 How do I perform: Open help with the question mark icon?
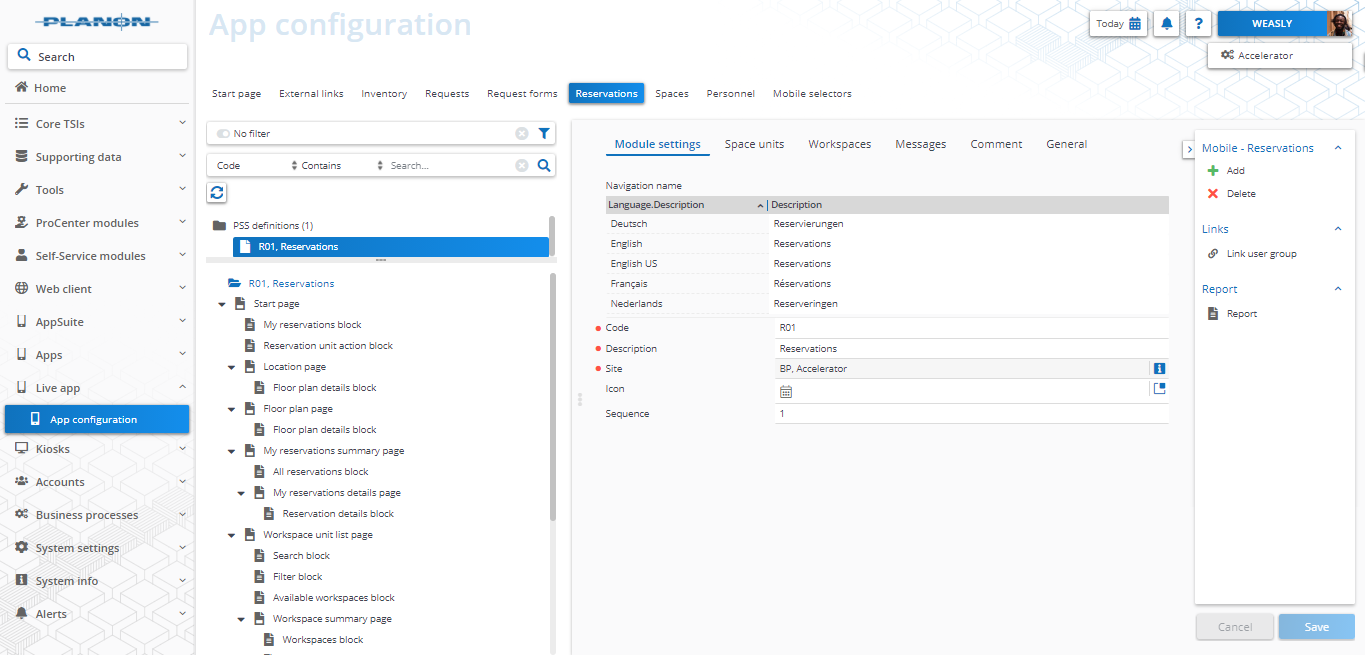[x=1198, y=22]
